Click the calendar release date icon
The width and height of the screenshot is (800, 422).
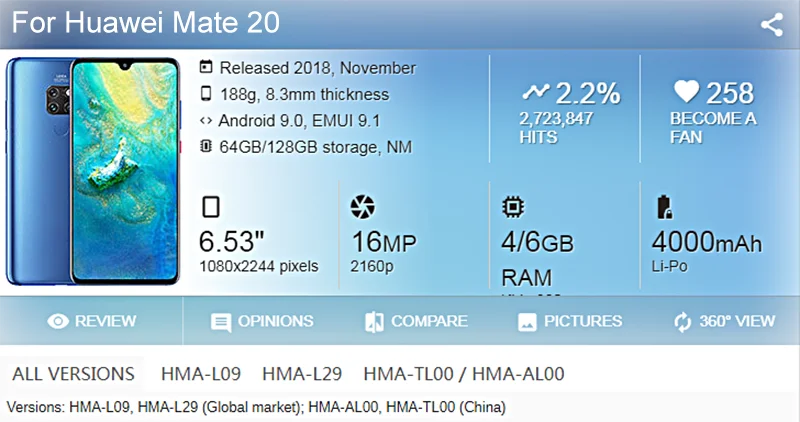coord(206,66)
